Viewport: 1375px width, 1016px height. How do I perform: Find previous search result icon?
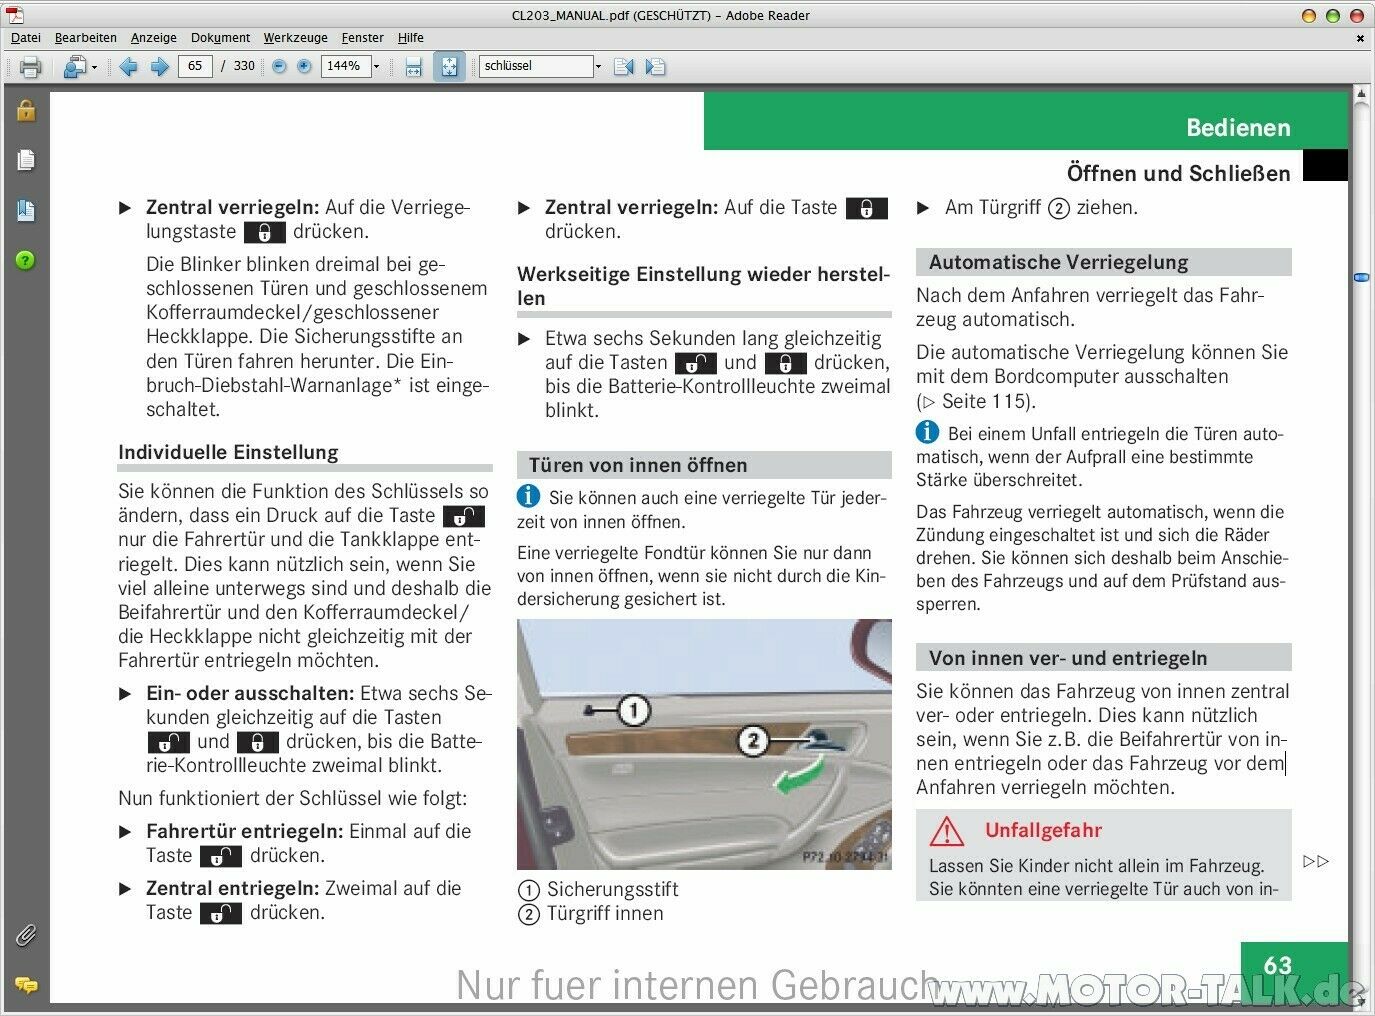point(624,67)
